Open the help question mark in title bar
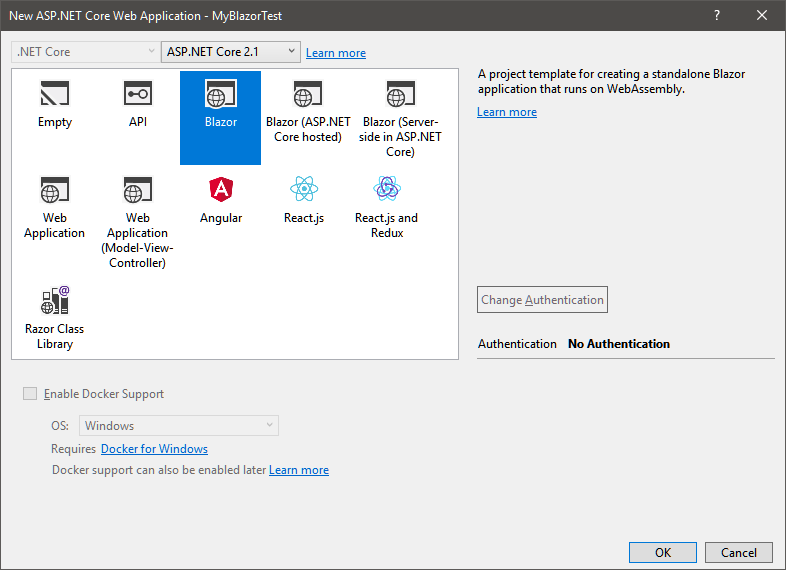 tap(717, 16)
